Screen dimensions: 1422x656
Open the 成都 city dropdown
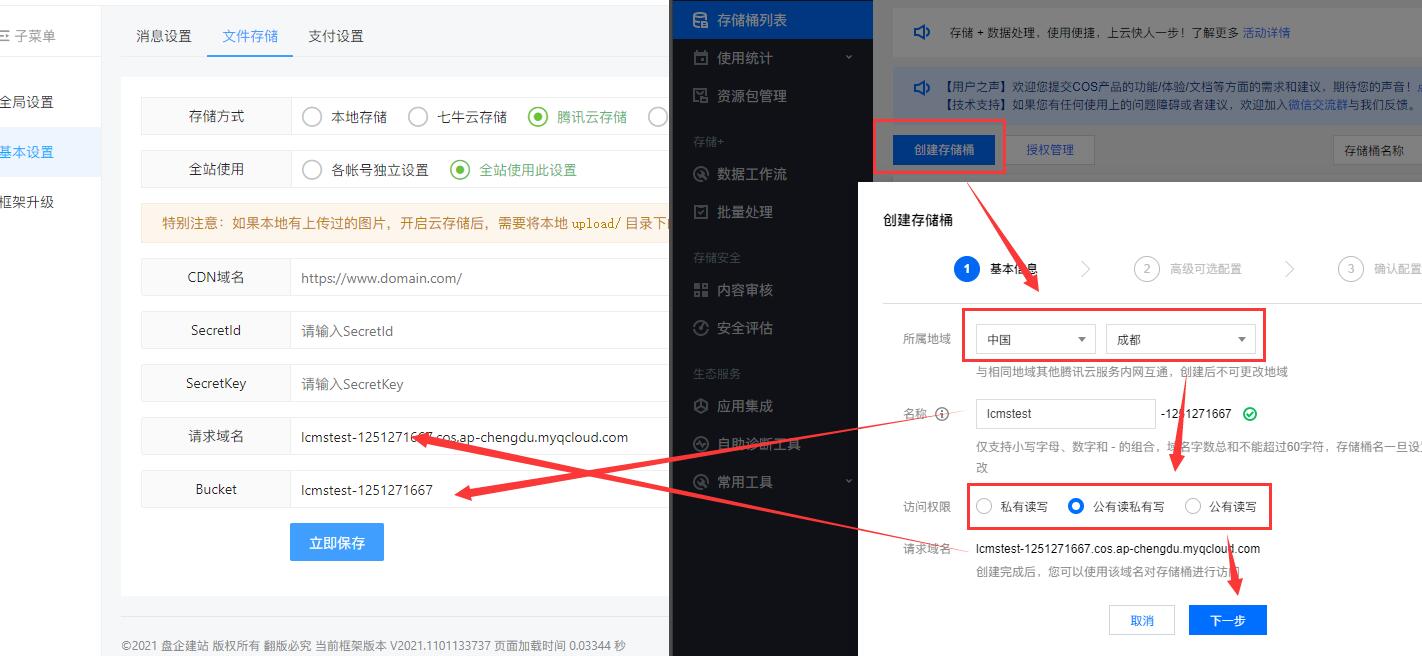(x=1181, y=340)
